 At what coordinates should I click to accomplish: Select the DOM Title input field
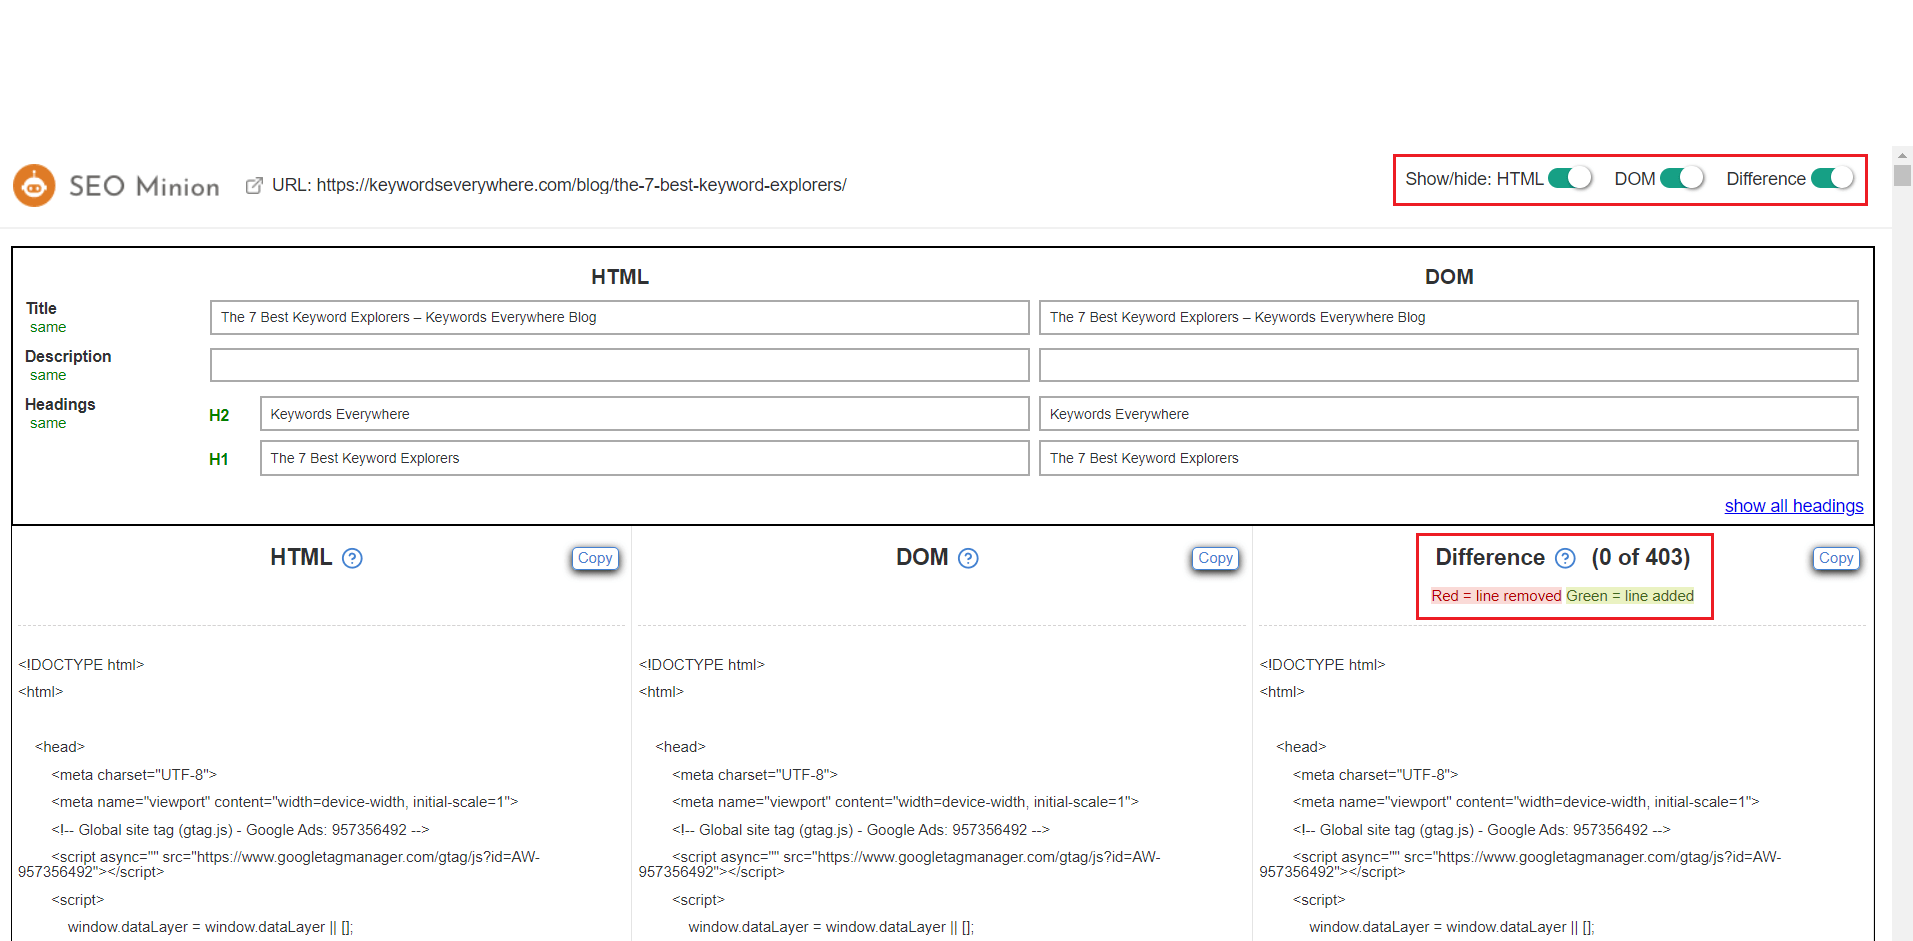click(x=1448, y=317)
